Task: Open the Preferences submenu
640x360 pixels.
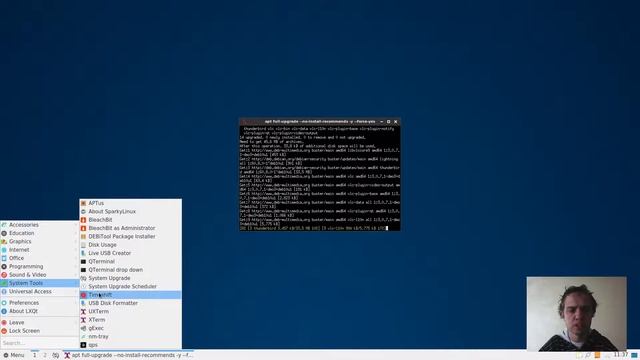Action: point(40,303)
